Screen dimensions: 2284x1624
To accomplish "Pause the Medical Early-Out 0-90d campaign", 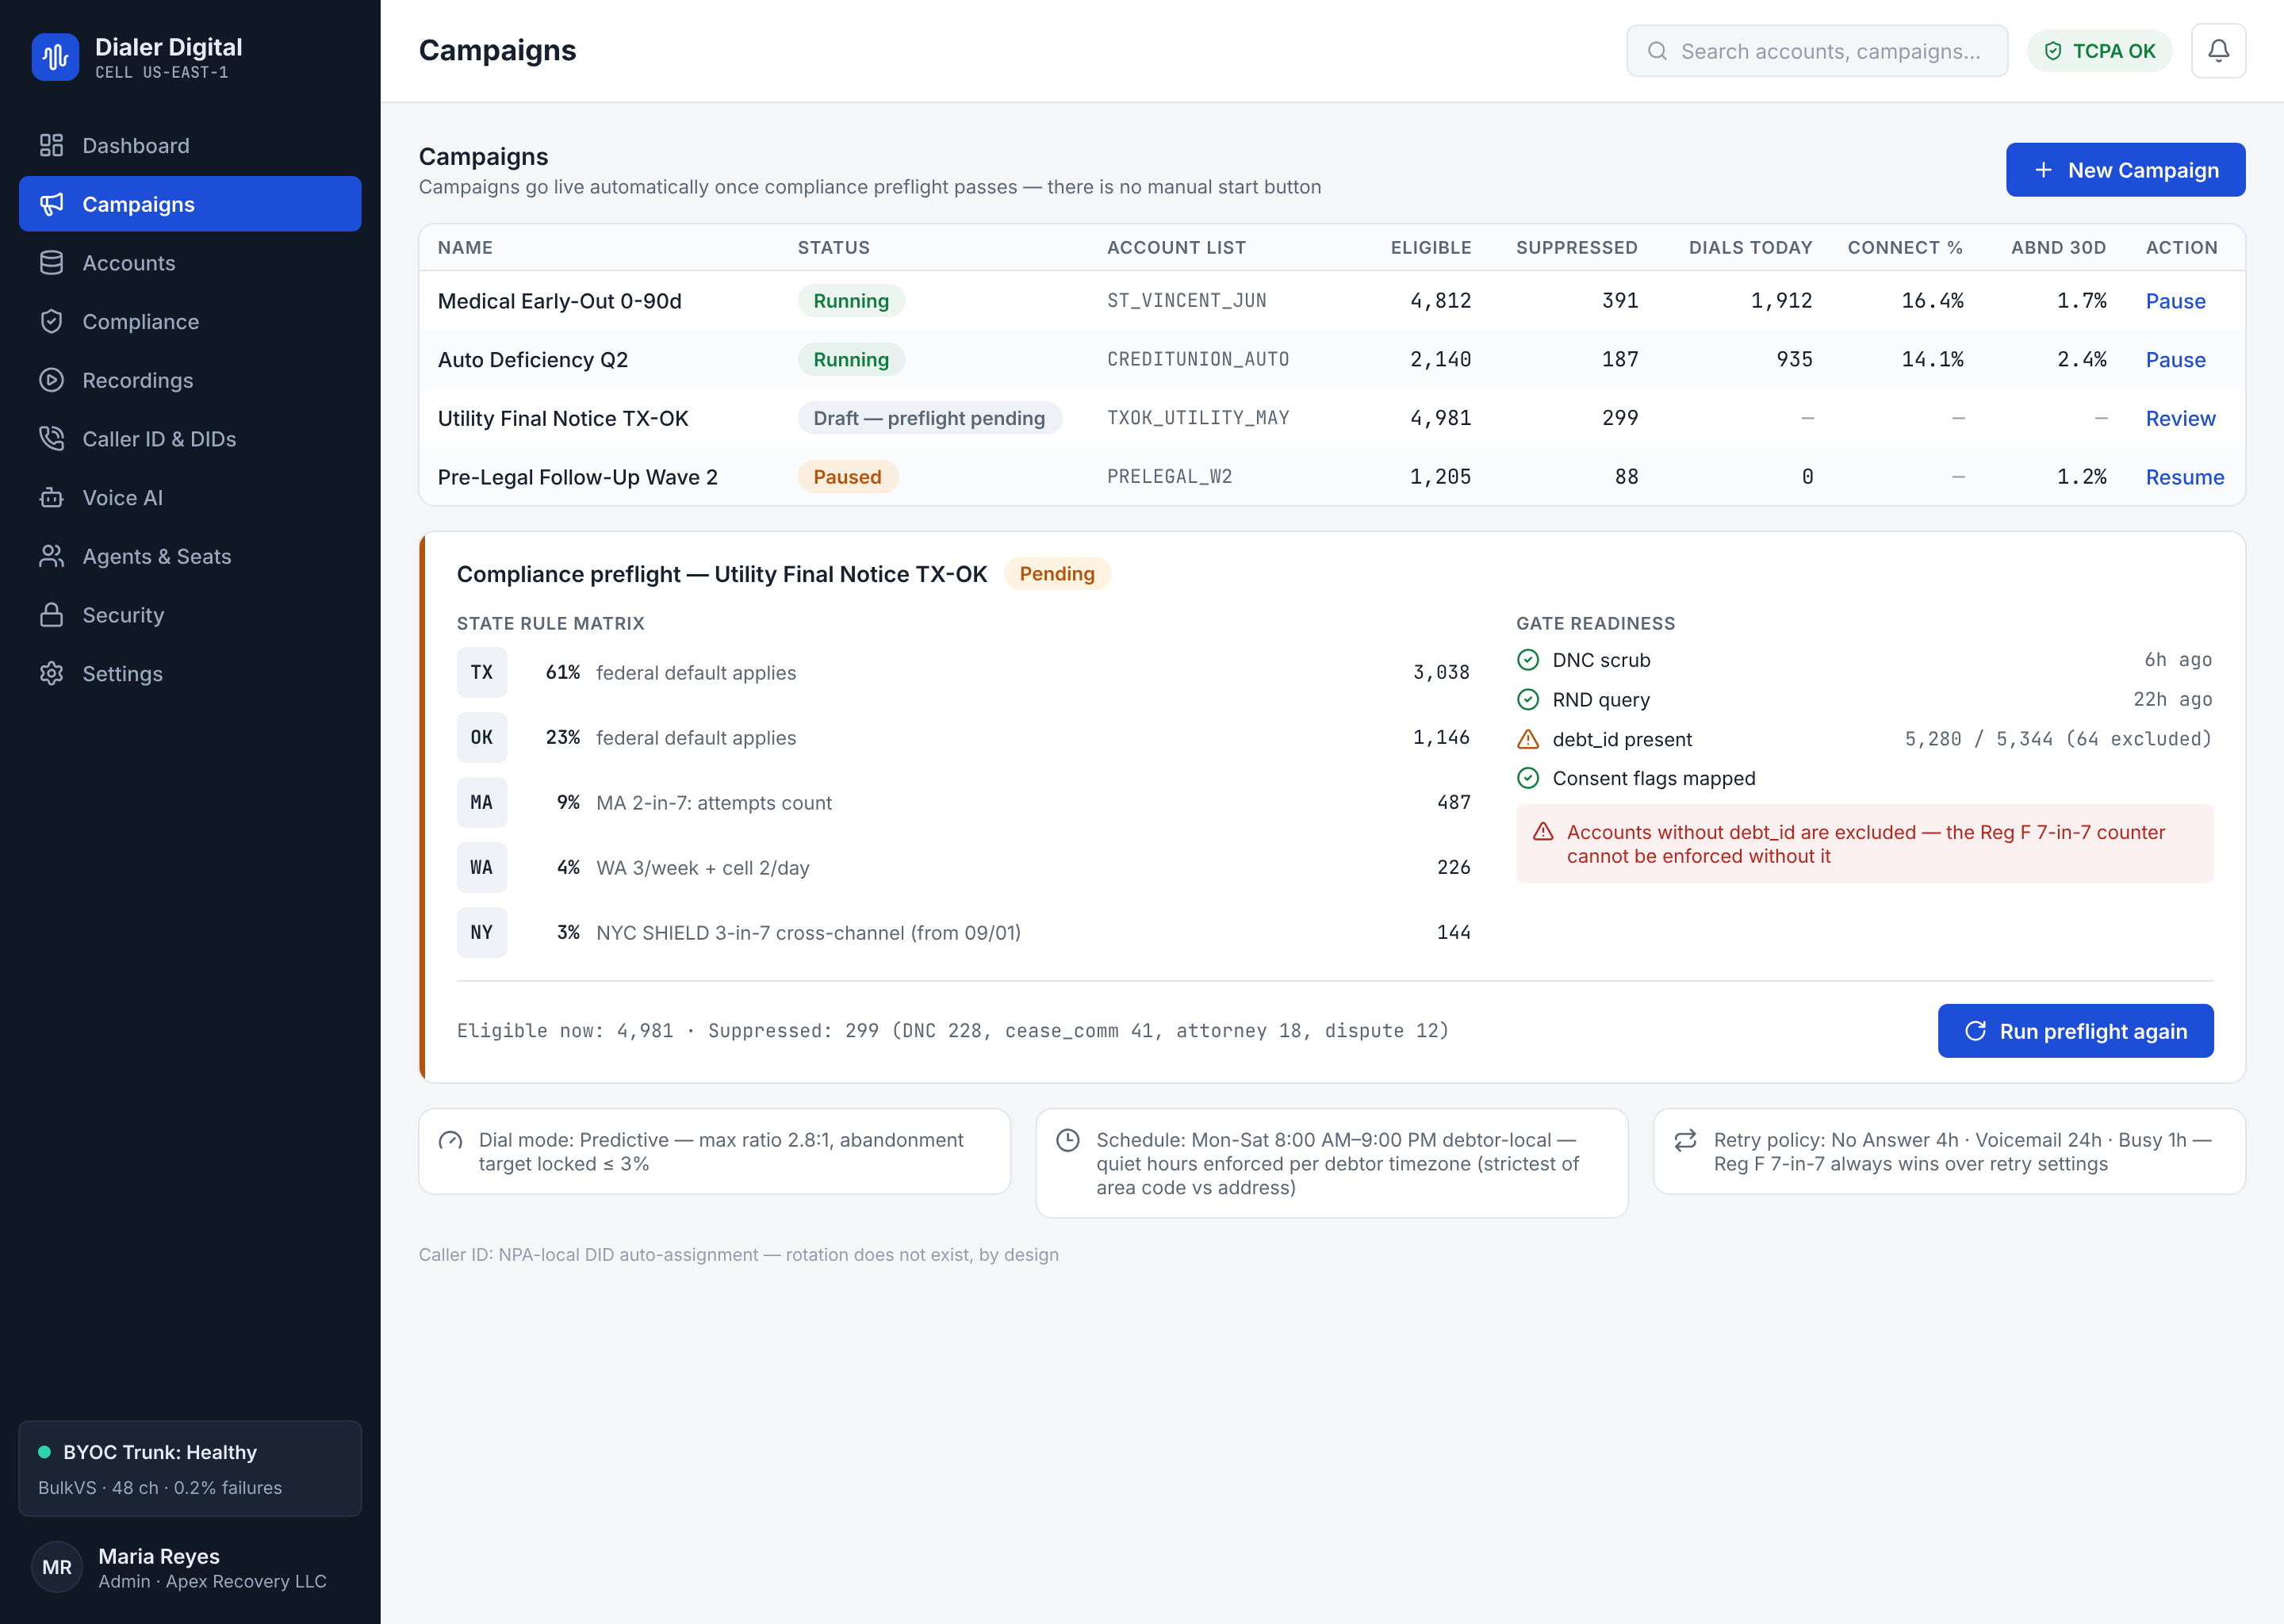I will pyautogui.click(x=2175, y=301).
